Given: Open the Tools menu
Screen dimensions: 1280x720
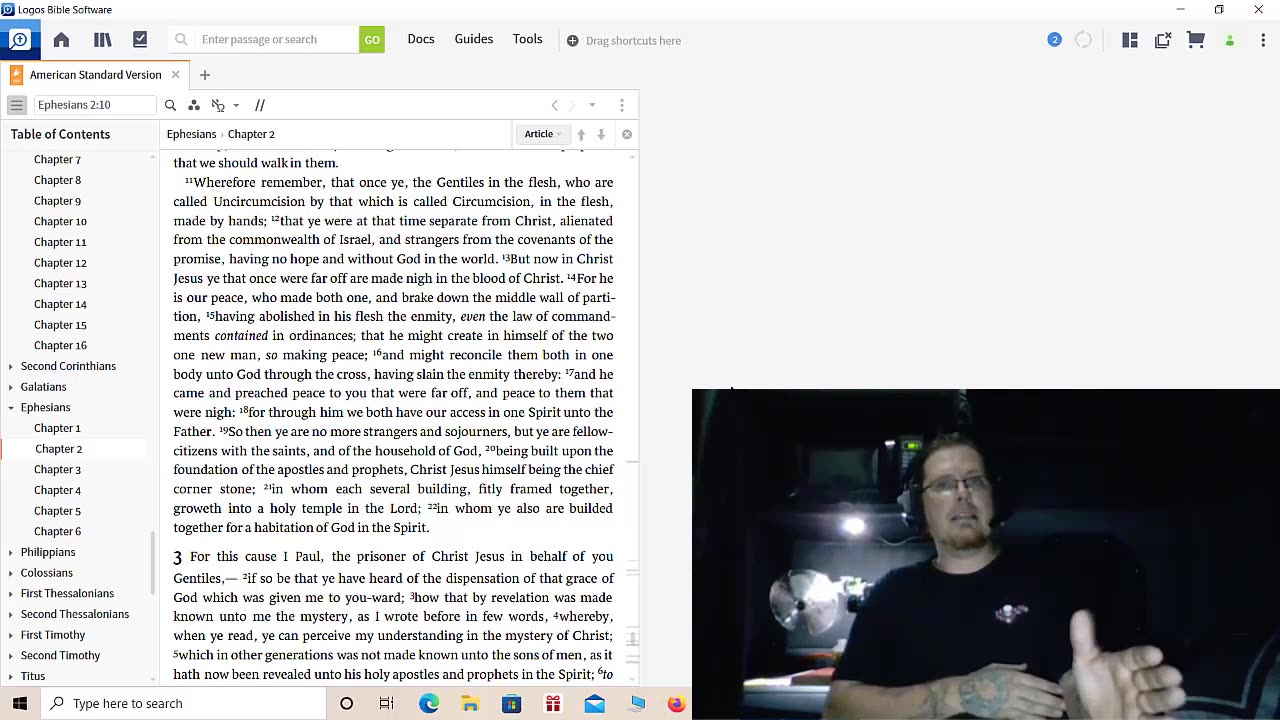Looking at the screenshot, I should tap(528, 39).
